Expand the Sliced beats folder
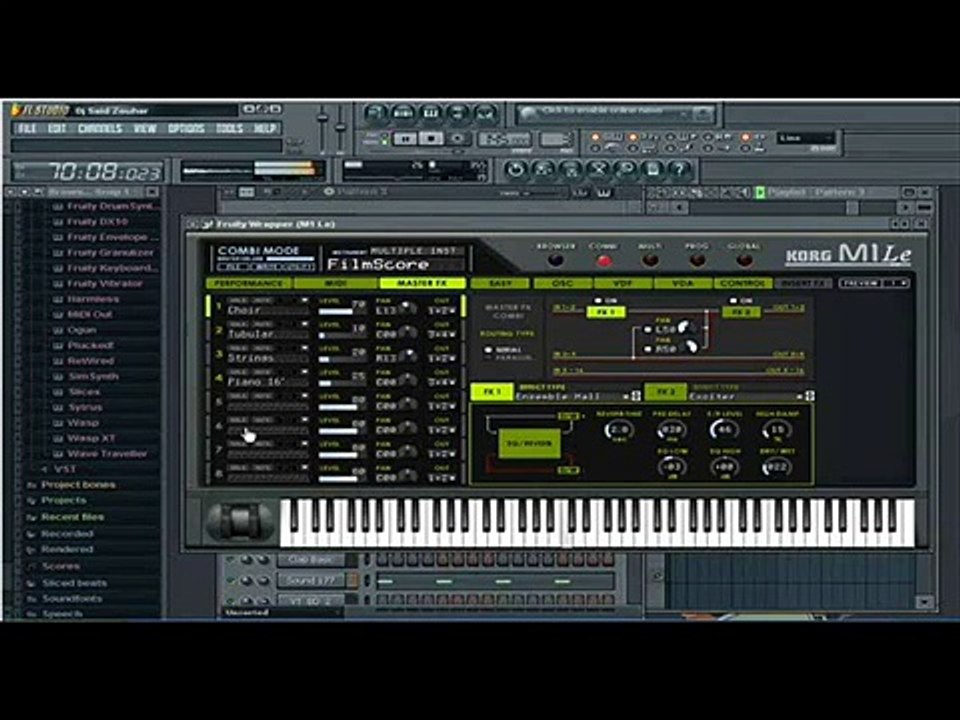Screen dimensions: 960x720 [x=74, y=583]
